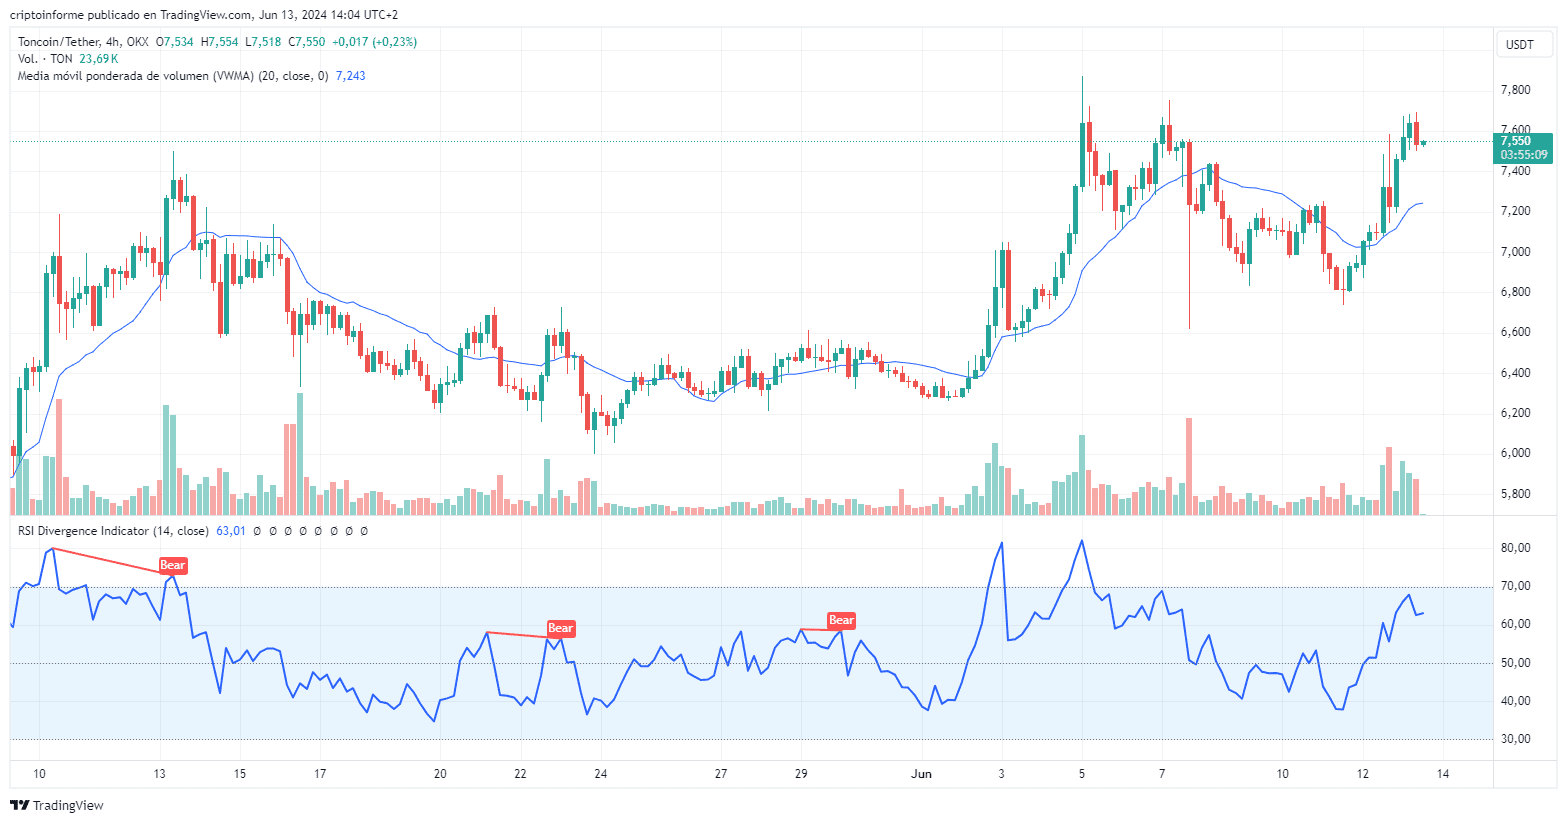Click the high value H7,554

pos(220,42)
